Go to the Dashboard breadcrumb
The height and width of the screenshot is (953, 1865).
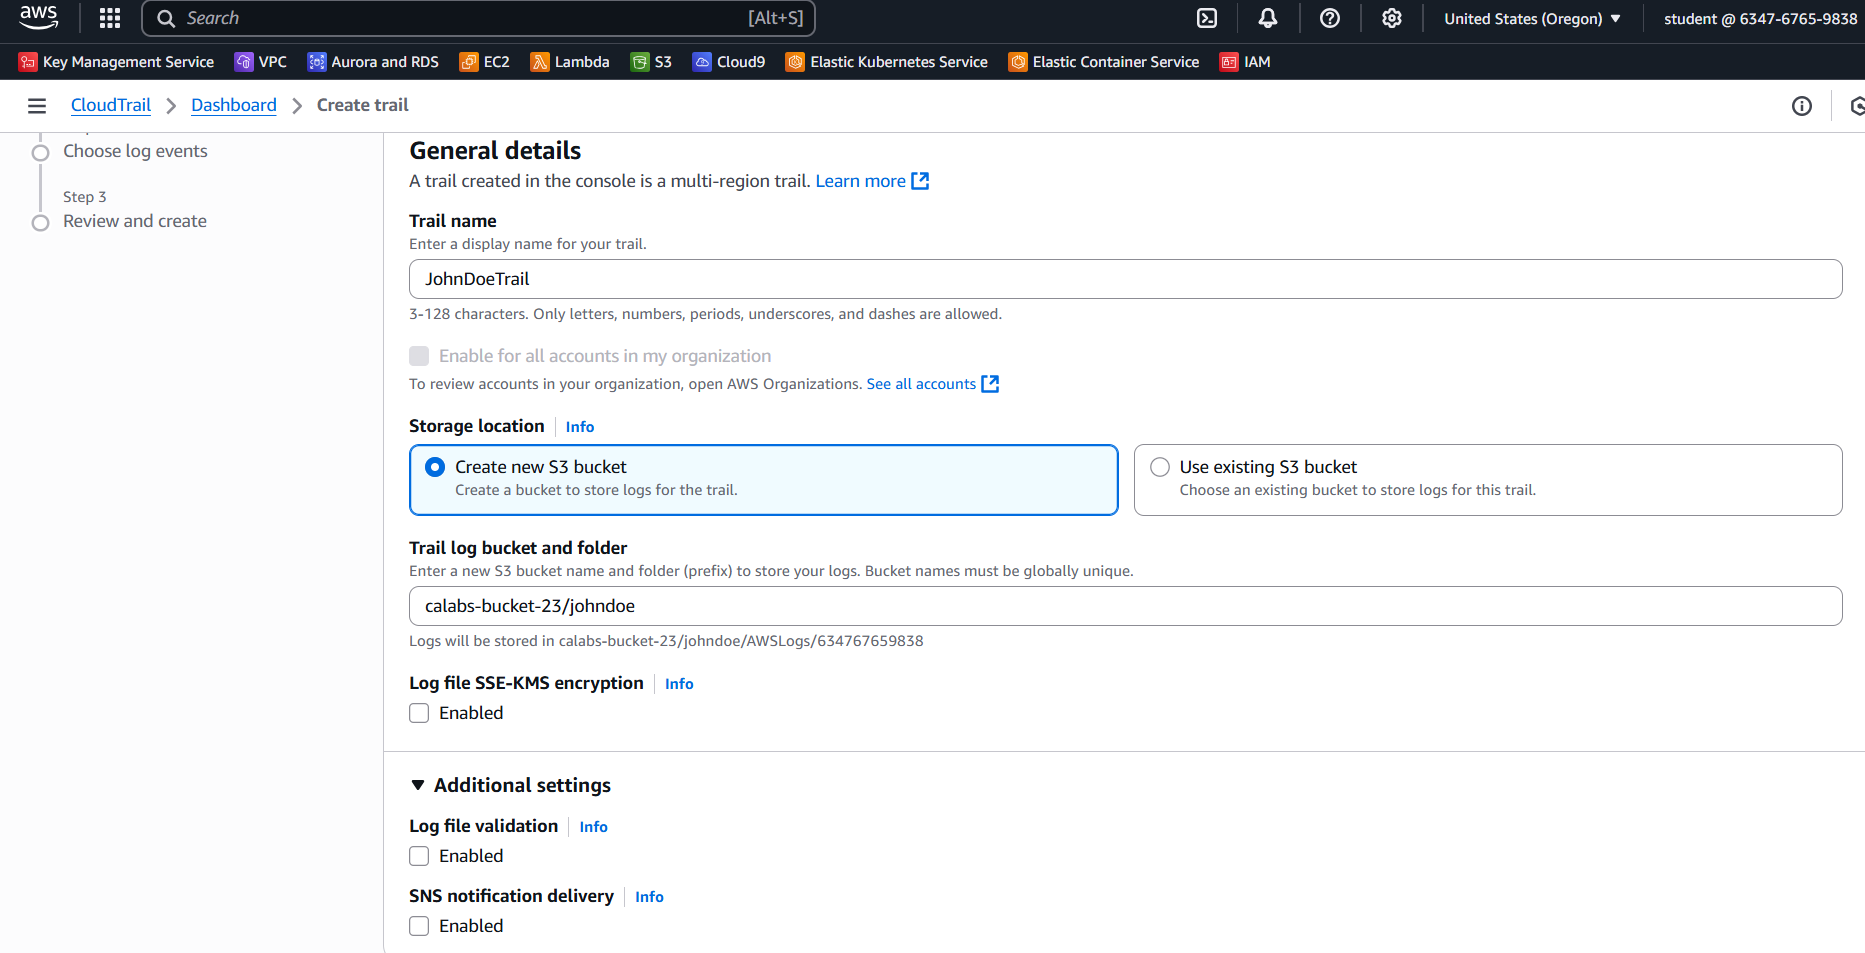[x=233, y=104]
